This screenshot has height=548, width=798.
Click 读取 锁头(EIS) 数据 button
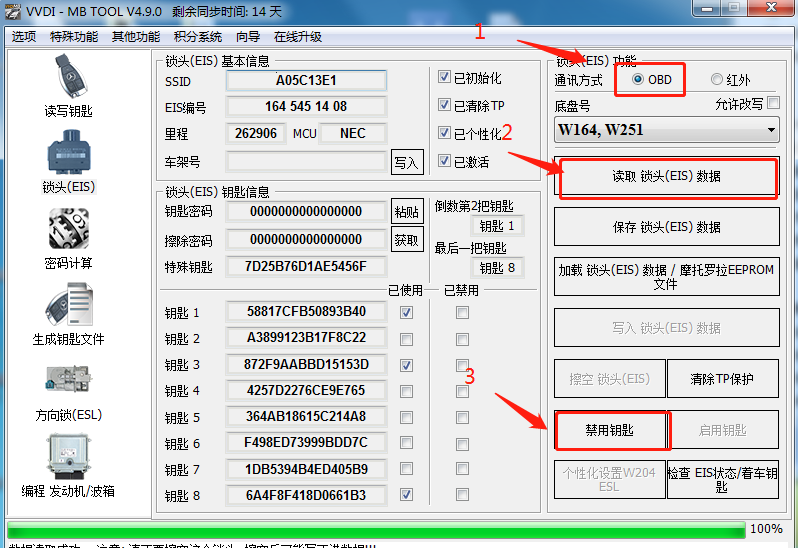tap(667, 176)
